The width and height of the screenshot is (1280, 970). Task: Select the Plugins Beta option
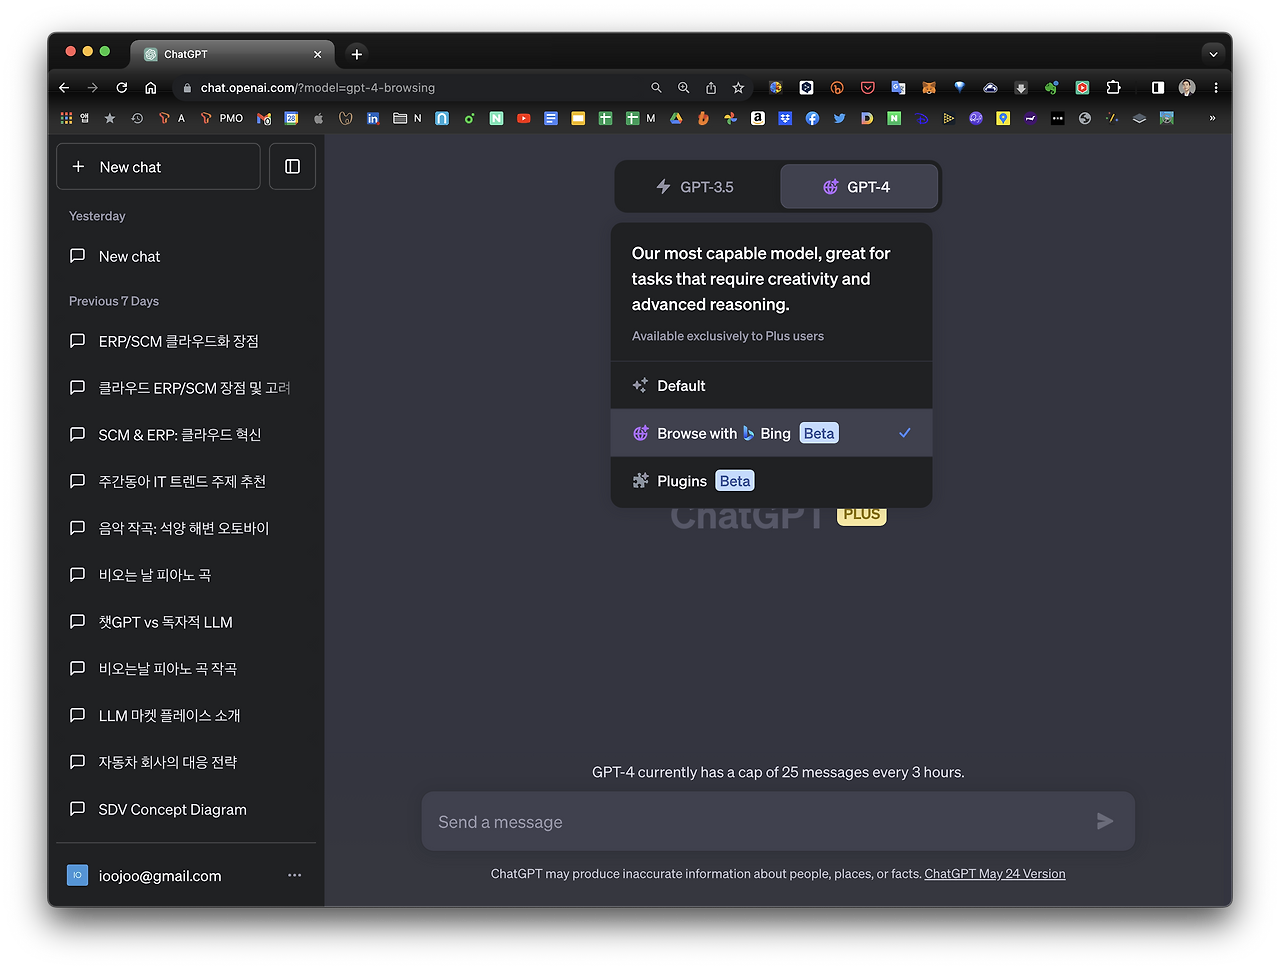pos(771,481)
